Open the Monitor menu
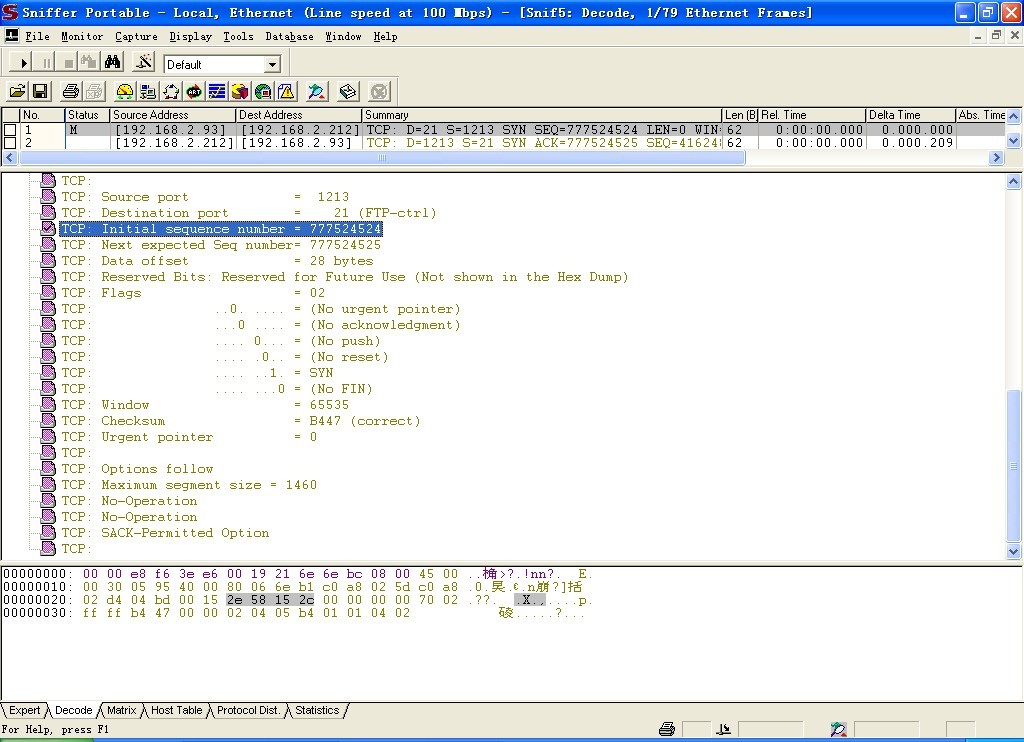Image resolution: width=1024 pixels, height=742 pixels. (82, 36)
